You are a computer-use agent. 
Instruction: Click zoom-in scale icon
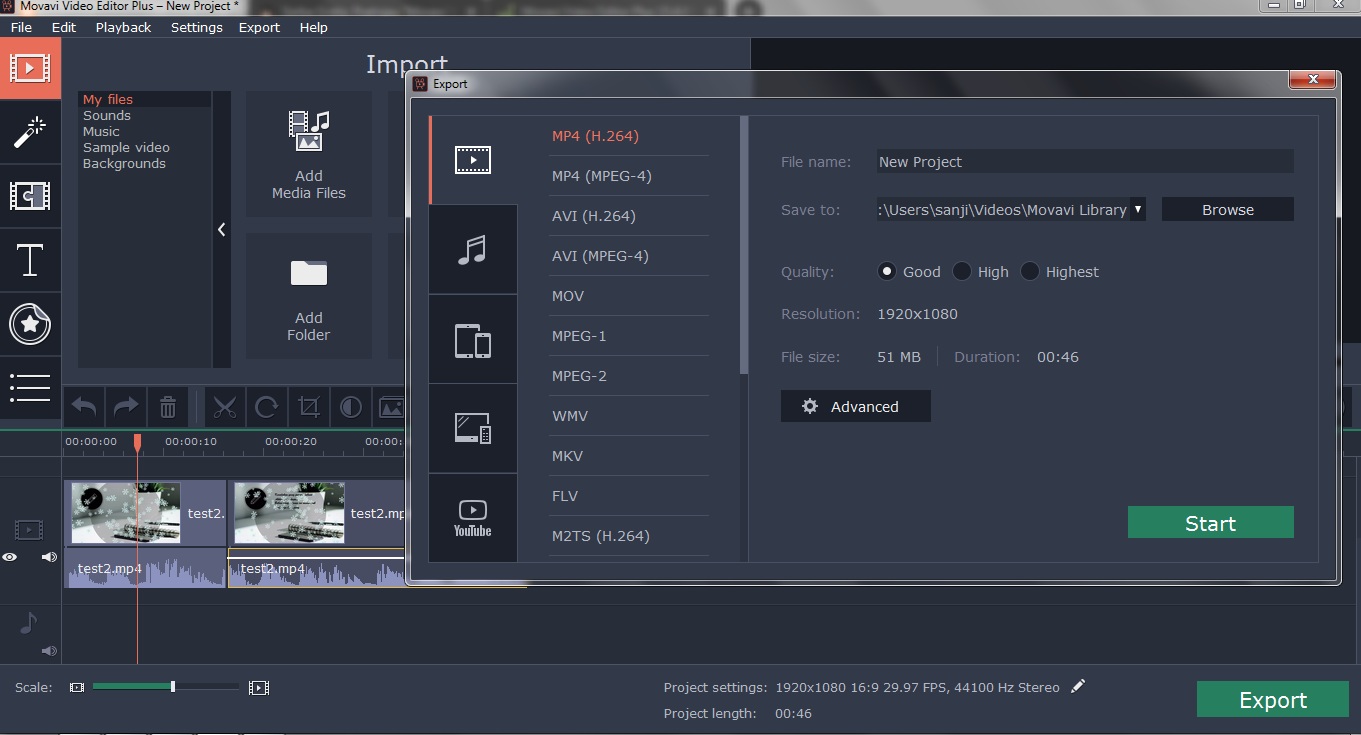[x=259, y=687]
